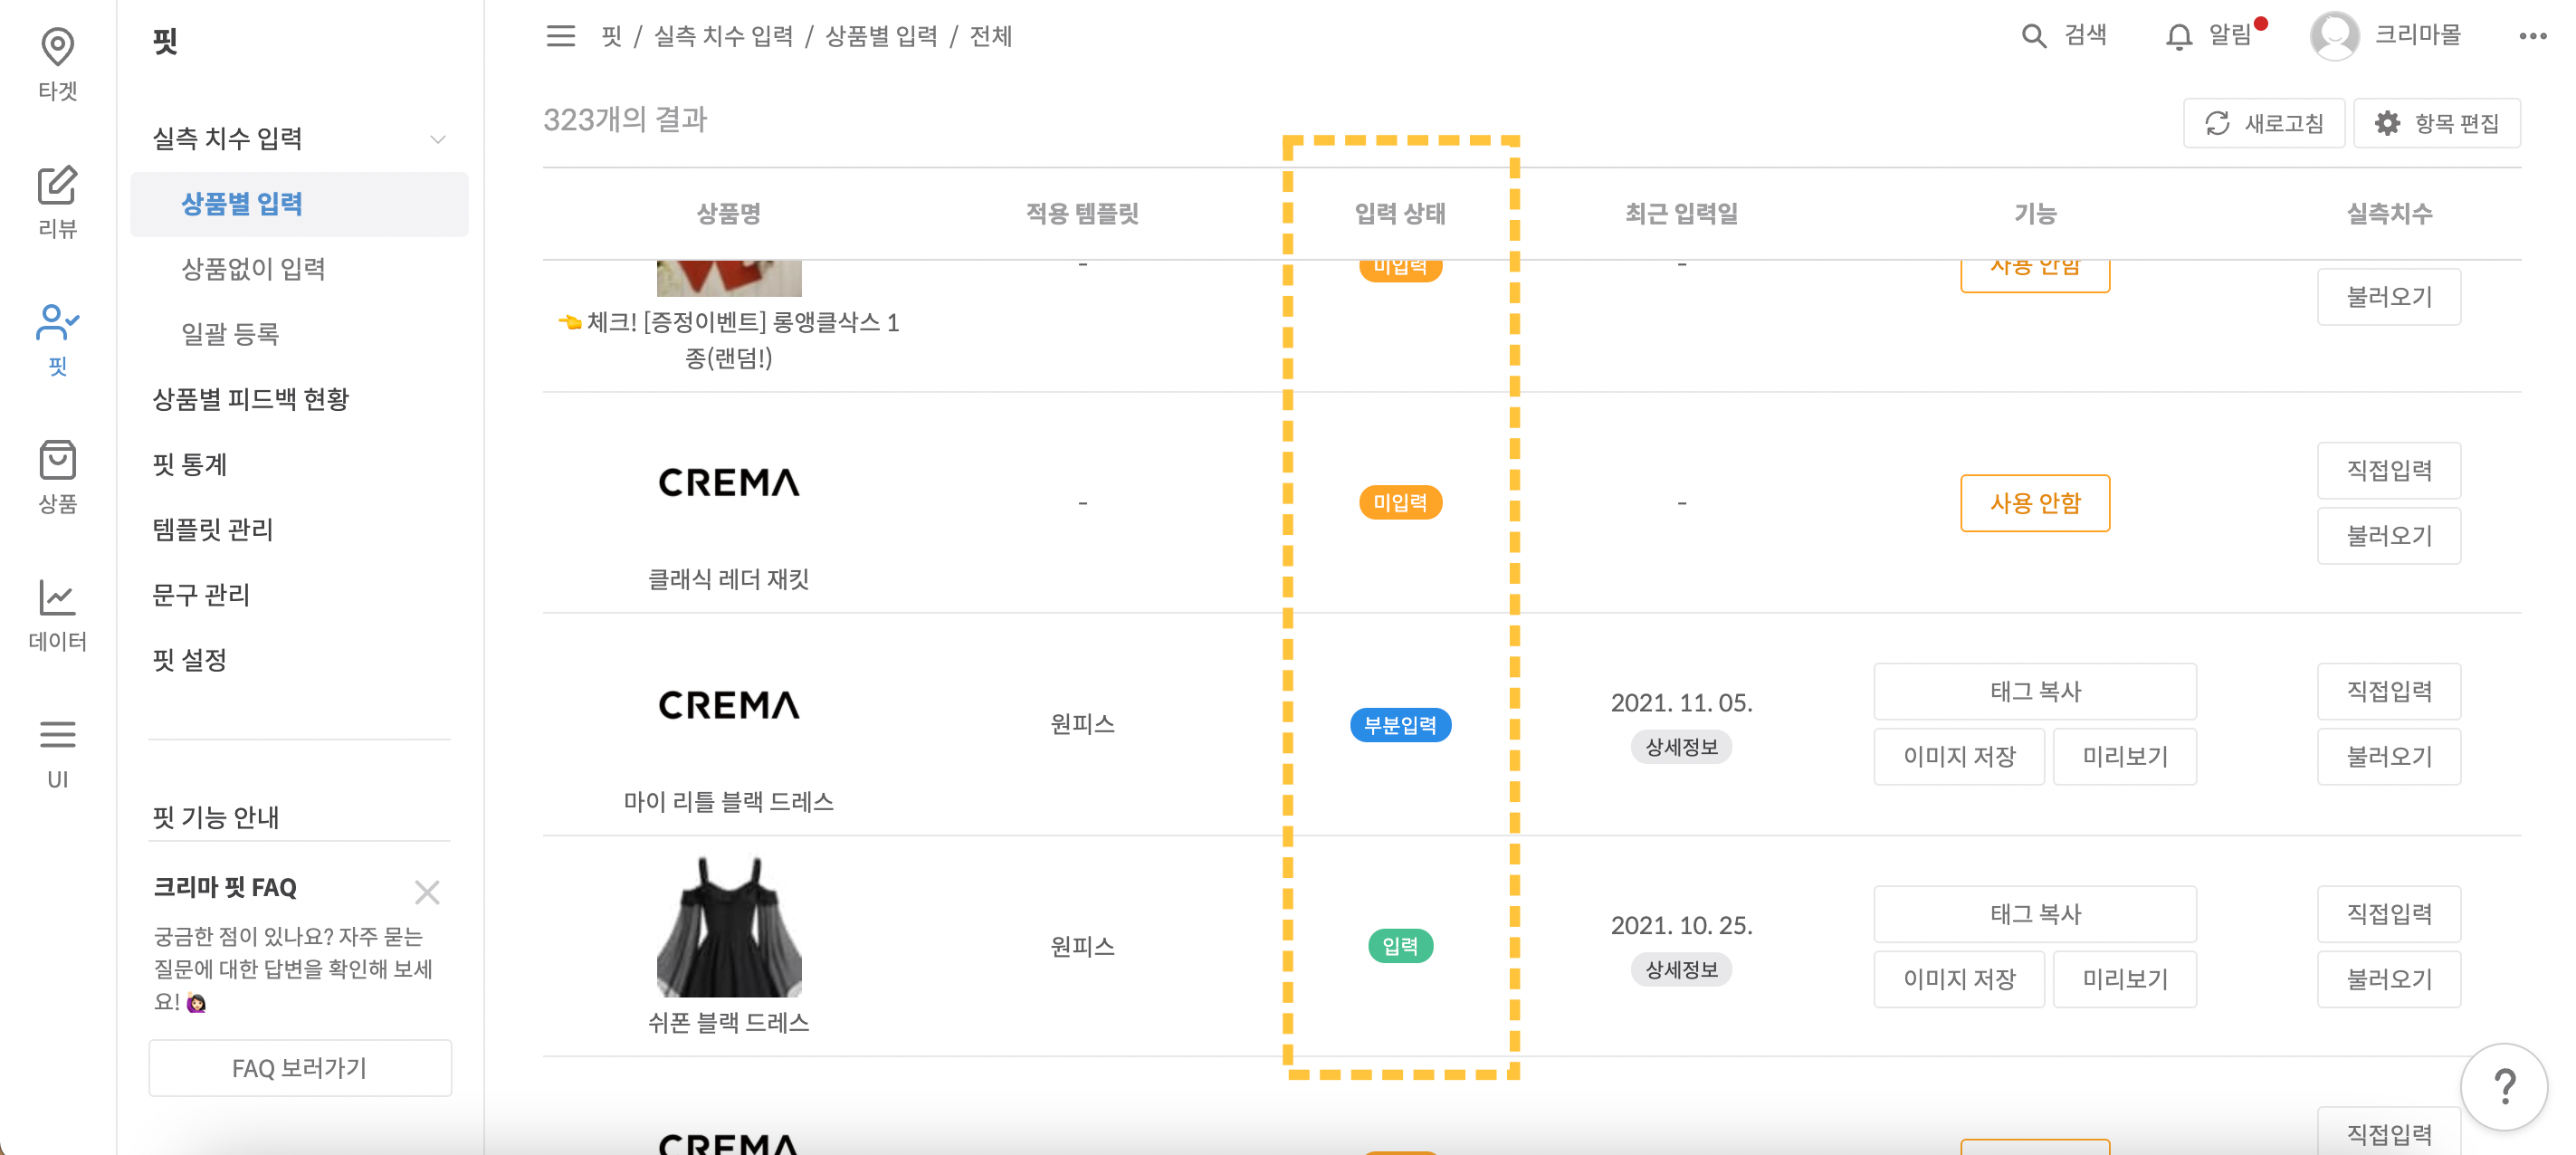This screenshot has width=2576, height=1155.
Task: Click 상세정보 for 마이 리틀 블랙 드레스
Action: pos(1681,746)
